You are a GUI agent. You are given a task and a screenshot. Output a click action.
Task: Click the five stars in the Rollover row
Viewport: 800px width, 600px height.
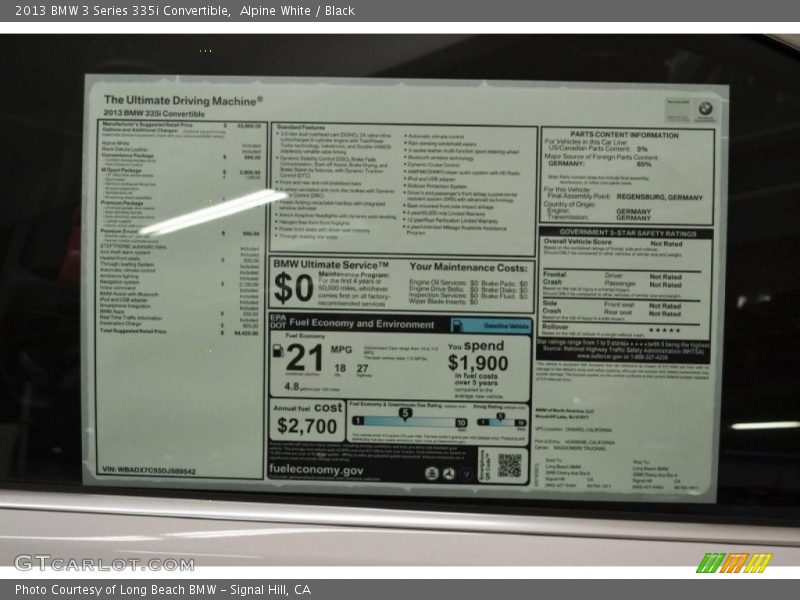(665, 330)
